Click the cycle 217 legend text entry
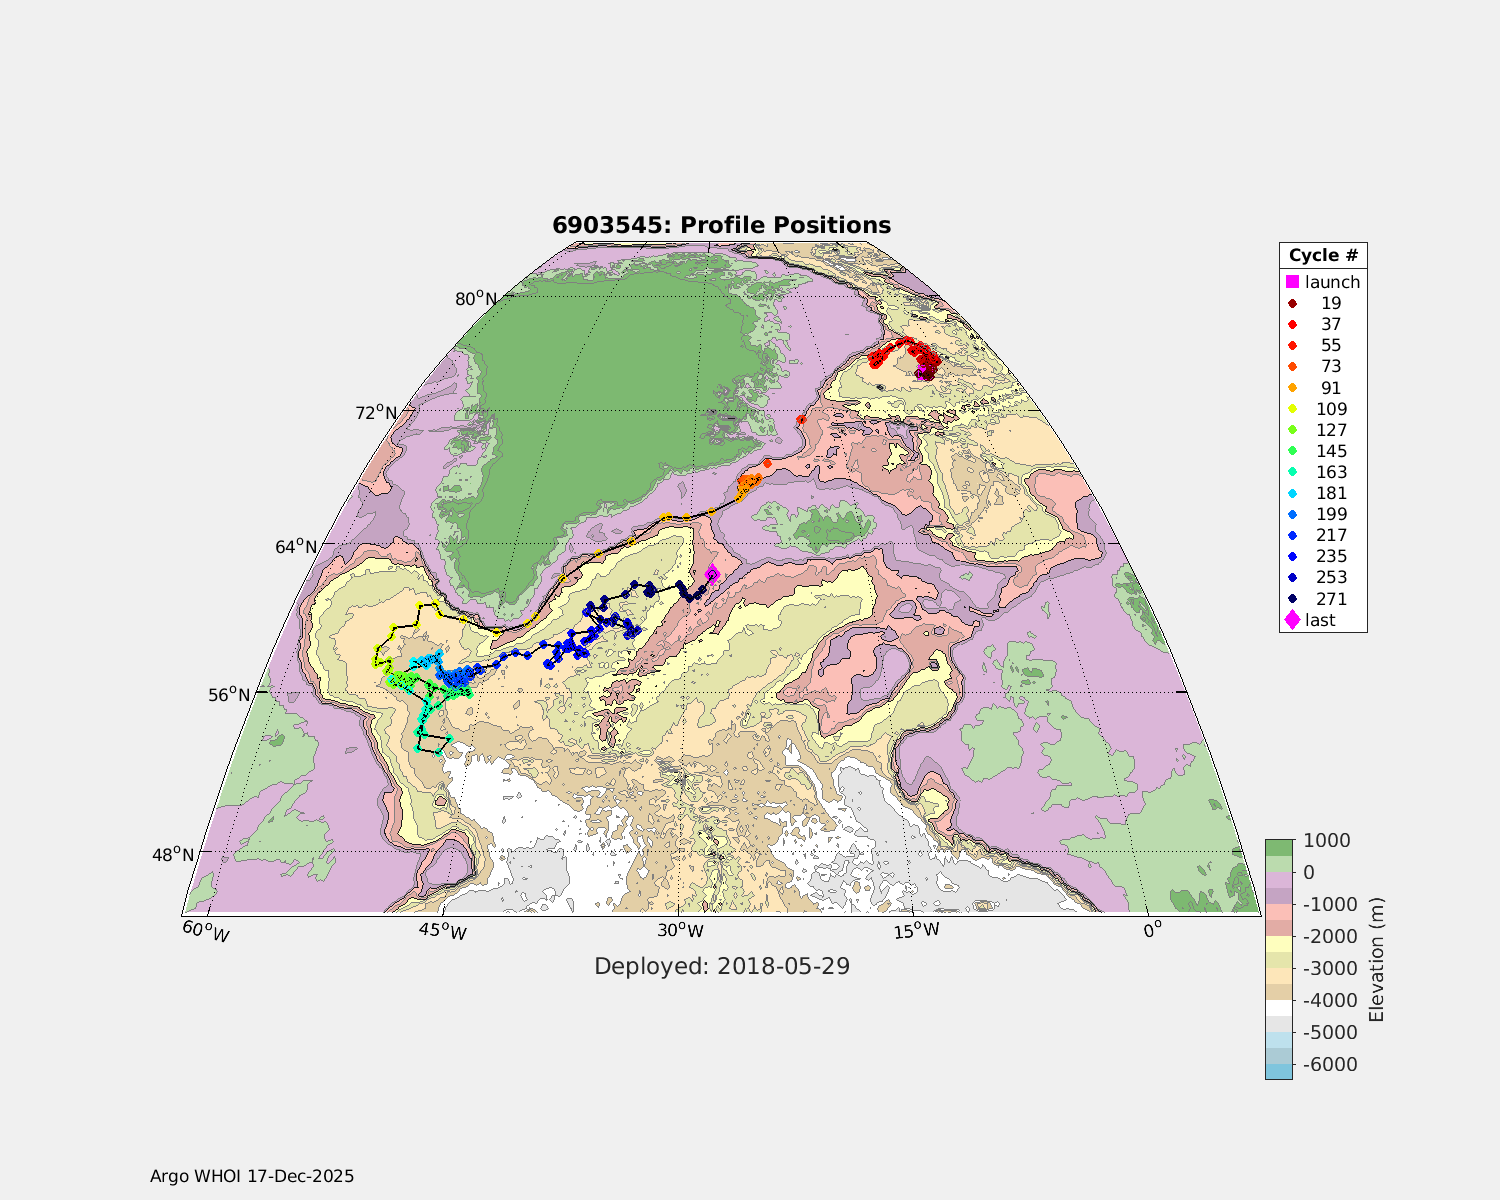This screenshot has height=1200, width=1500. point(1331,535)
